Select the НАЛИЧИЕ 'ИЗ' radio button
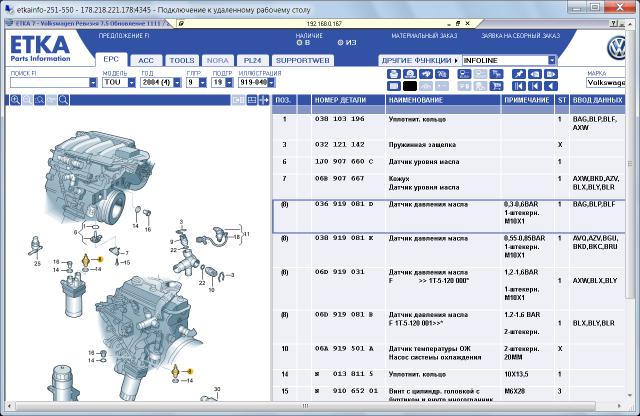The width and height of the screenshot is (640, 416). [340, 42]
